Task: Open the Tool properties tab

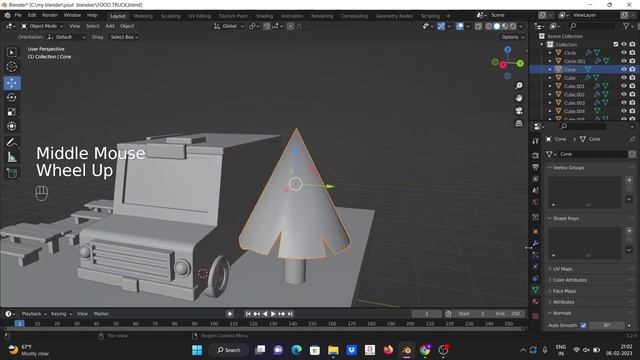Action: click(536, 141)
